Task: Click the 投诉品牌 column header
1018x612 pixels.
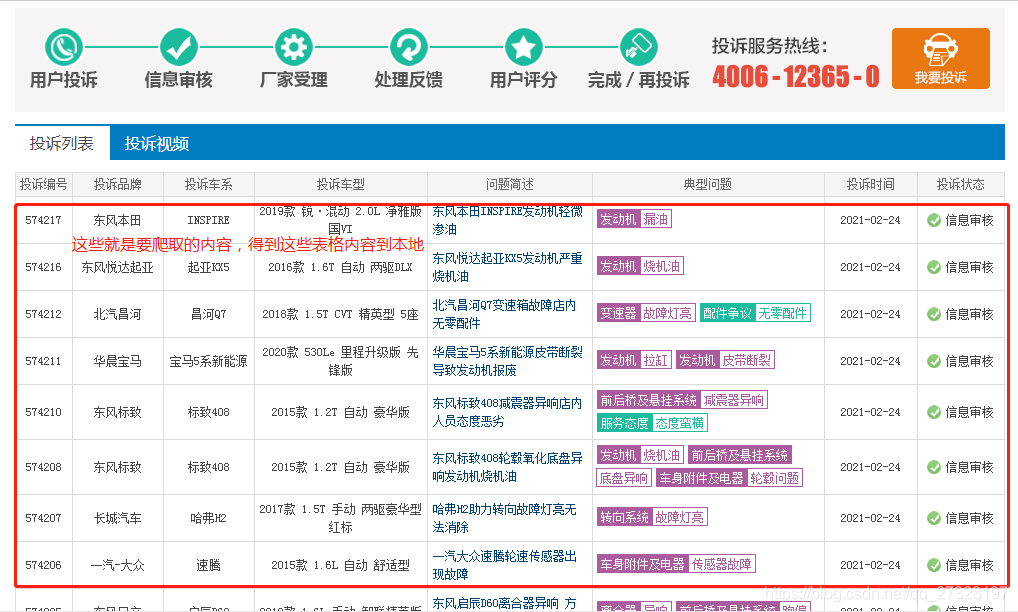Action: [118, 184]
